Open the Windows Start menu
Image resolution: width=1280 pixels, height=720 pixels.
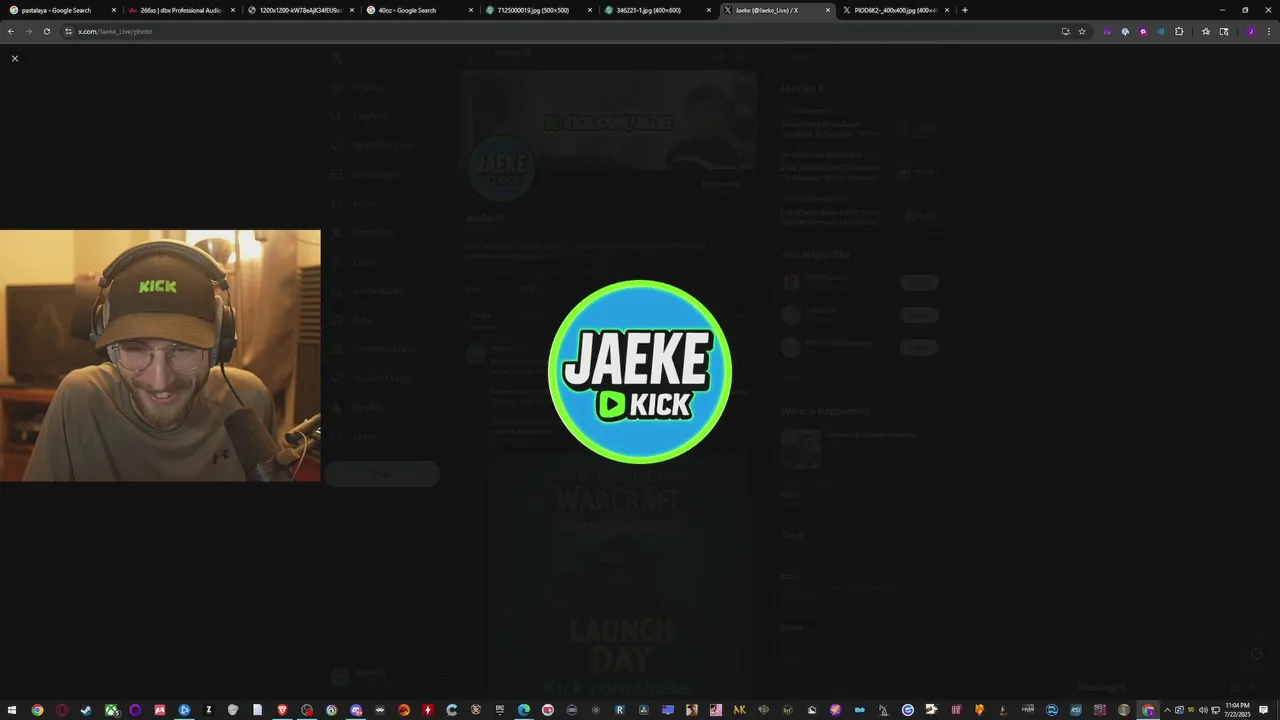click(x=11, y=710)
